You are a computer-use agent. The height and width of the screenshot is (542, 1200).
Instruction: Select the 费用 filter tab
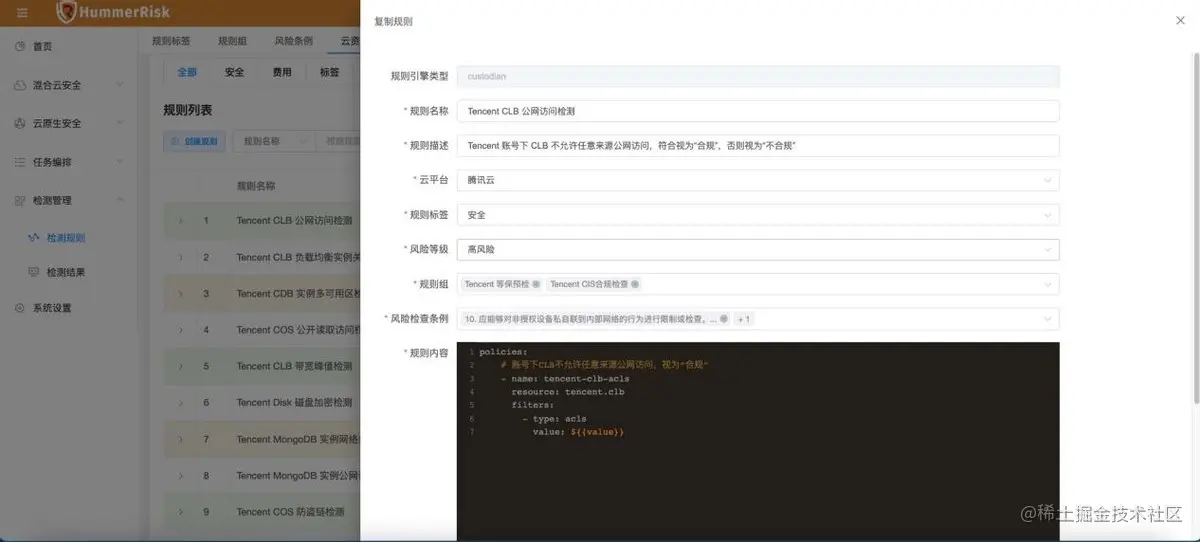tap(282, 72)
